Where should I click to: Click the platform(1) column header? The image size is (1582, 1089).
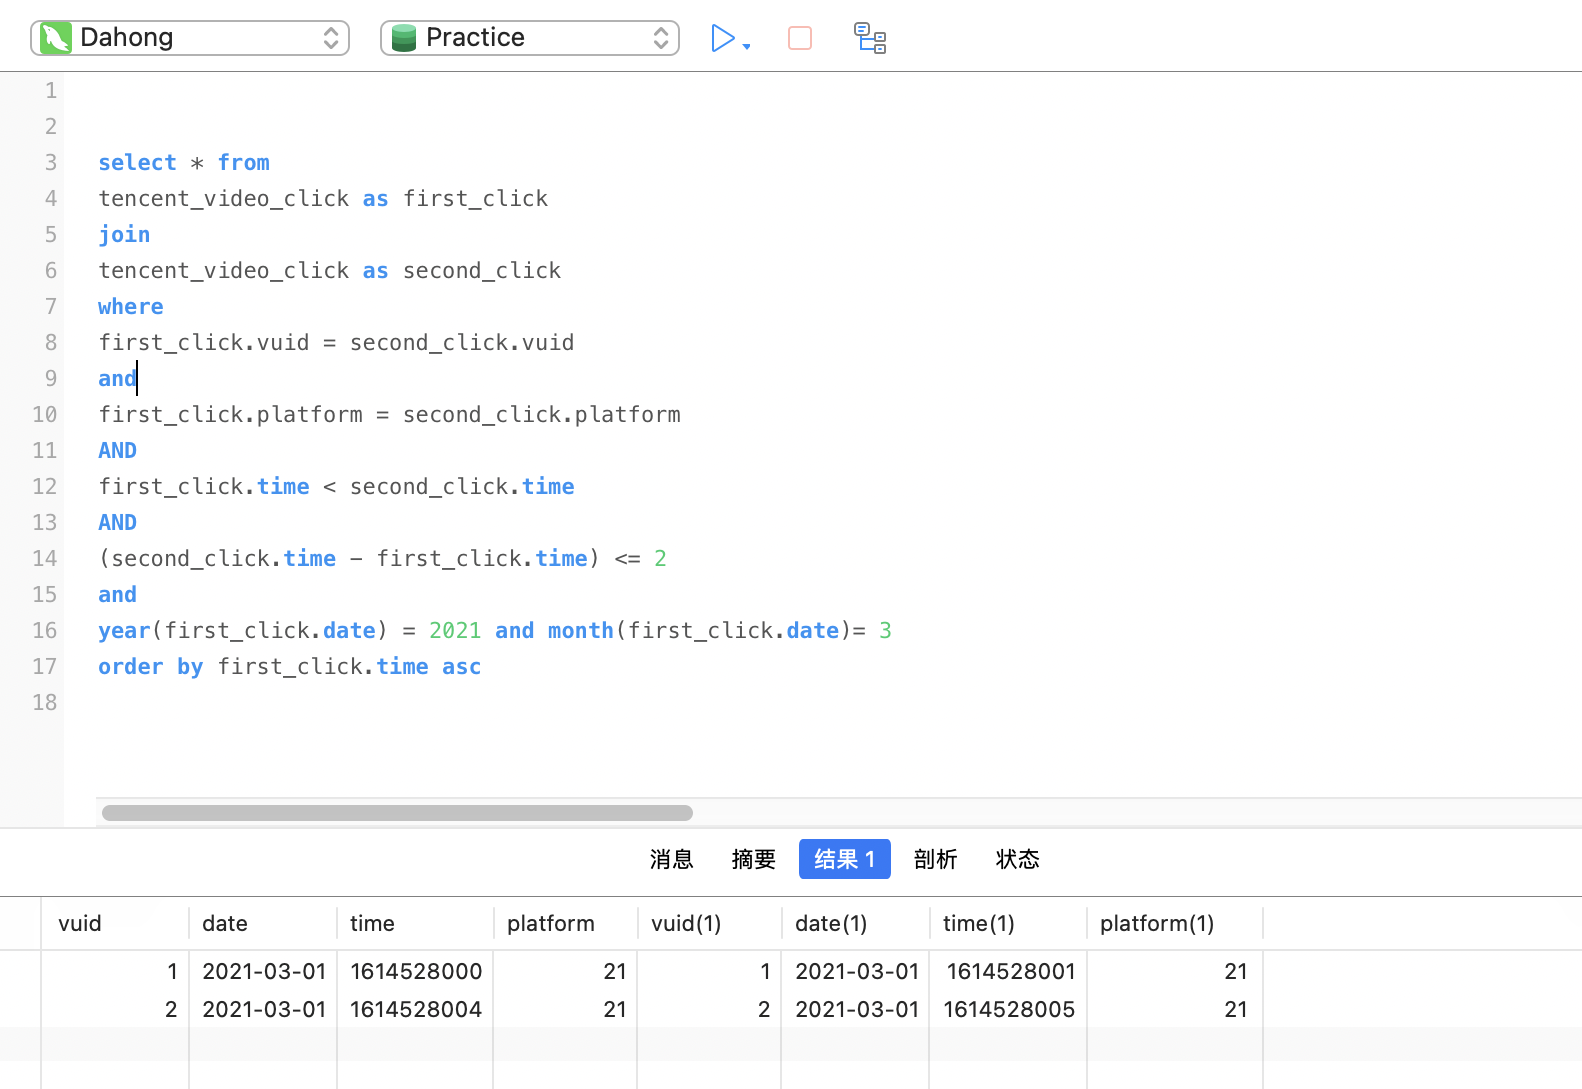pyautogui.click(x=1175, y=923)
